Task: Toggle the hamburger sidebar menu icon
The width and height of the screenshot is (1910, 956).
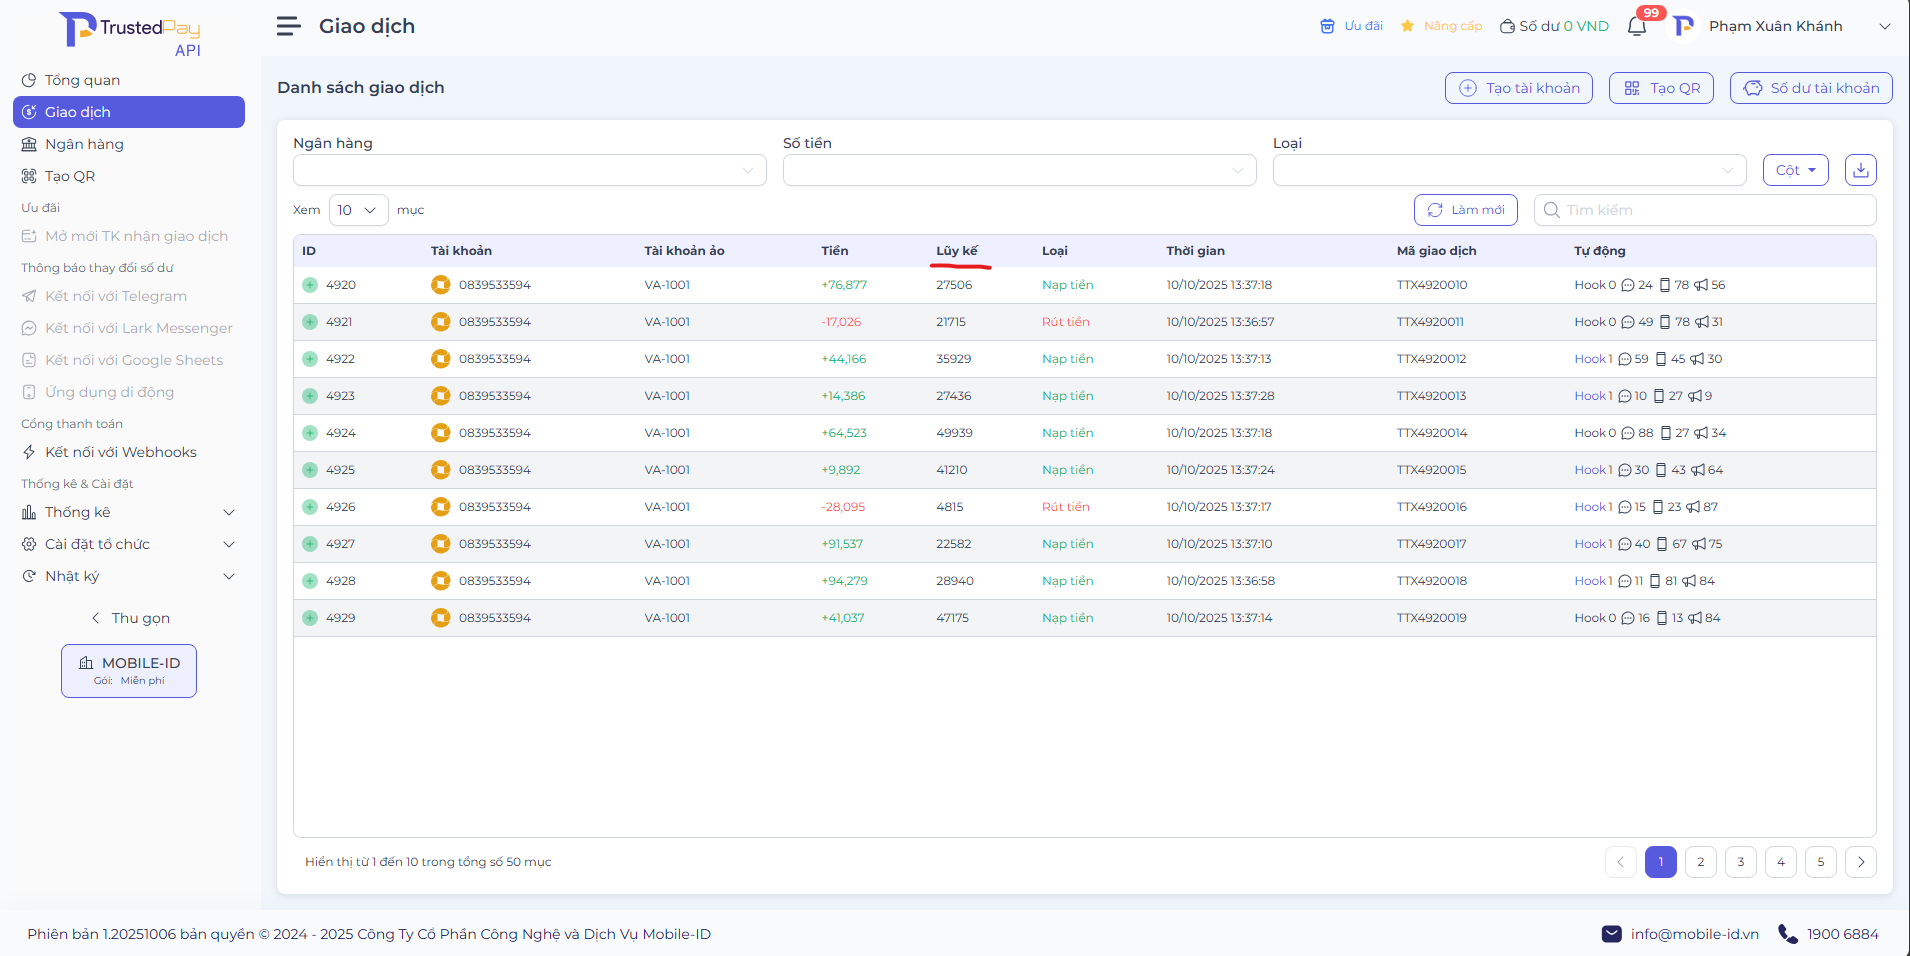Action: (288, 26)
